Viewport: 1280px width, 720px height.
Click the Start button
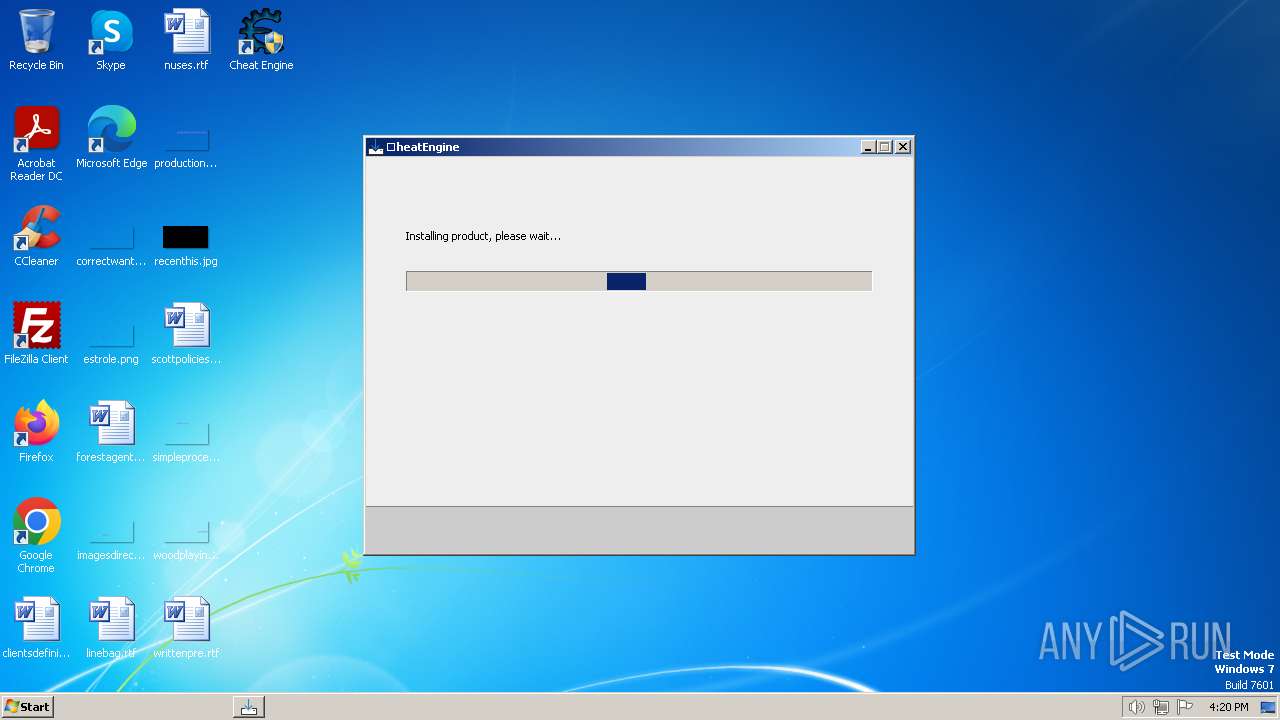[x=28, y=706]
